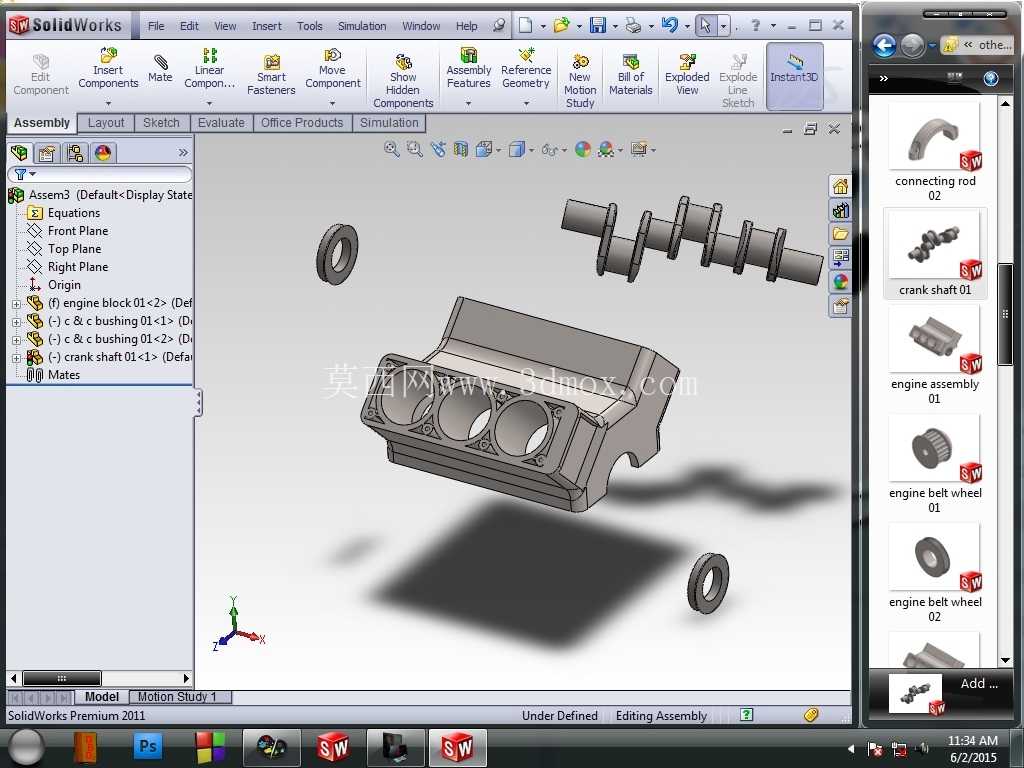Click Zoom to Area in view toolbar
This screenshot has width=1024, height=768.
click(414, 150)
